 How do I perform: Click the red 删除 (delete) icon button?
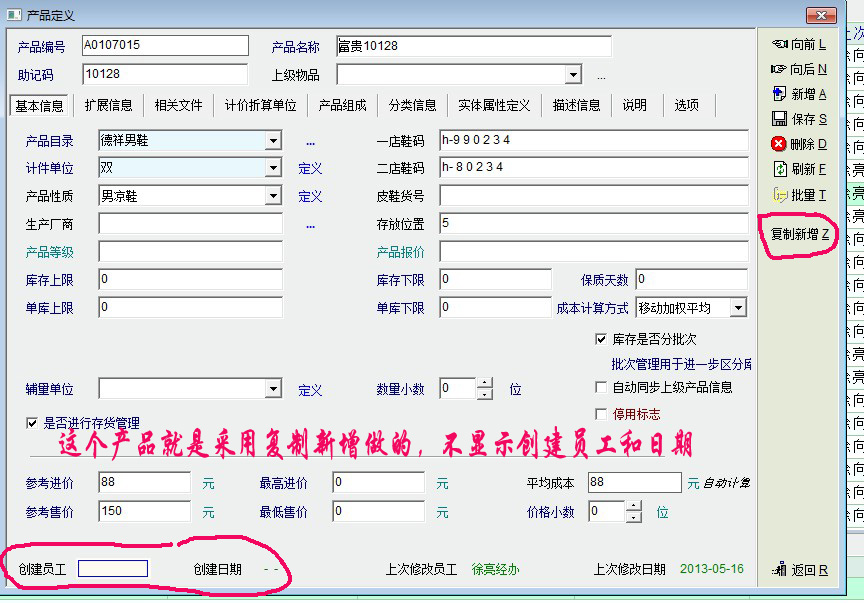tap(799, 144)
